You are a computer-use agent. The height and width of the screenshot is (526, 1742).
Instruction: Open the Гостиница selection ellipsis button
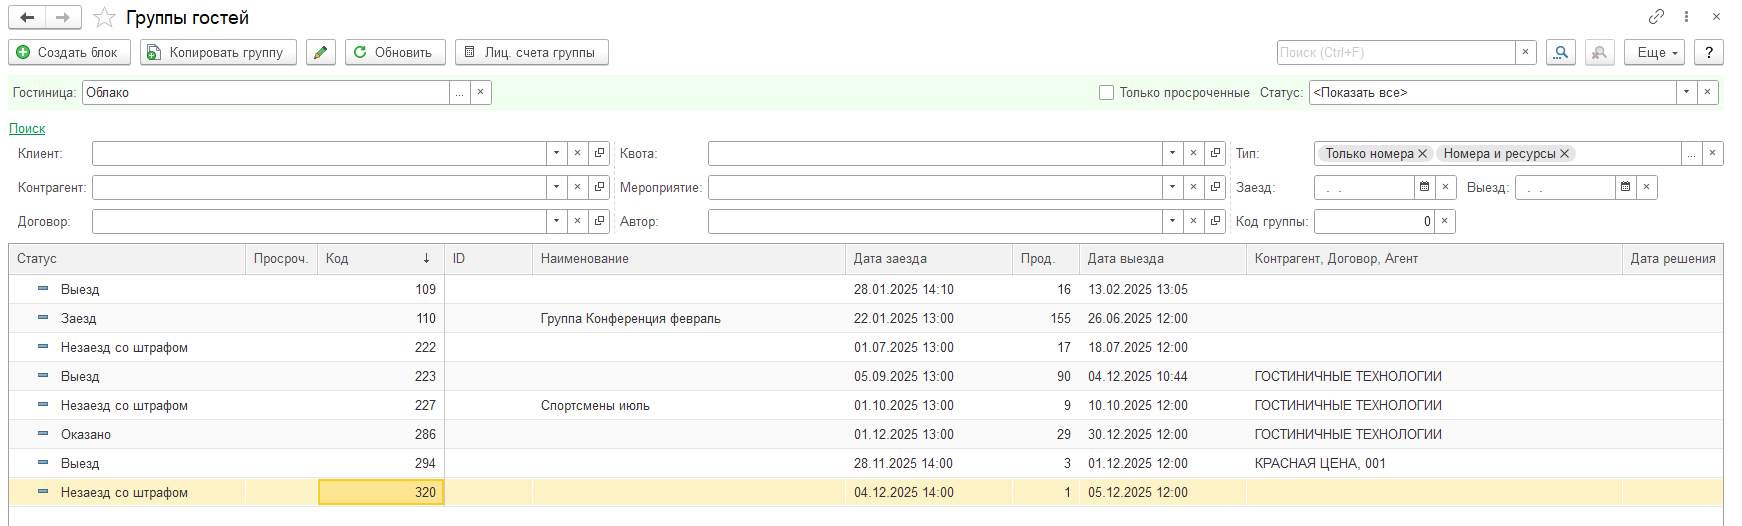pos(459,92)
